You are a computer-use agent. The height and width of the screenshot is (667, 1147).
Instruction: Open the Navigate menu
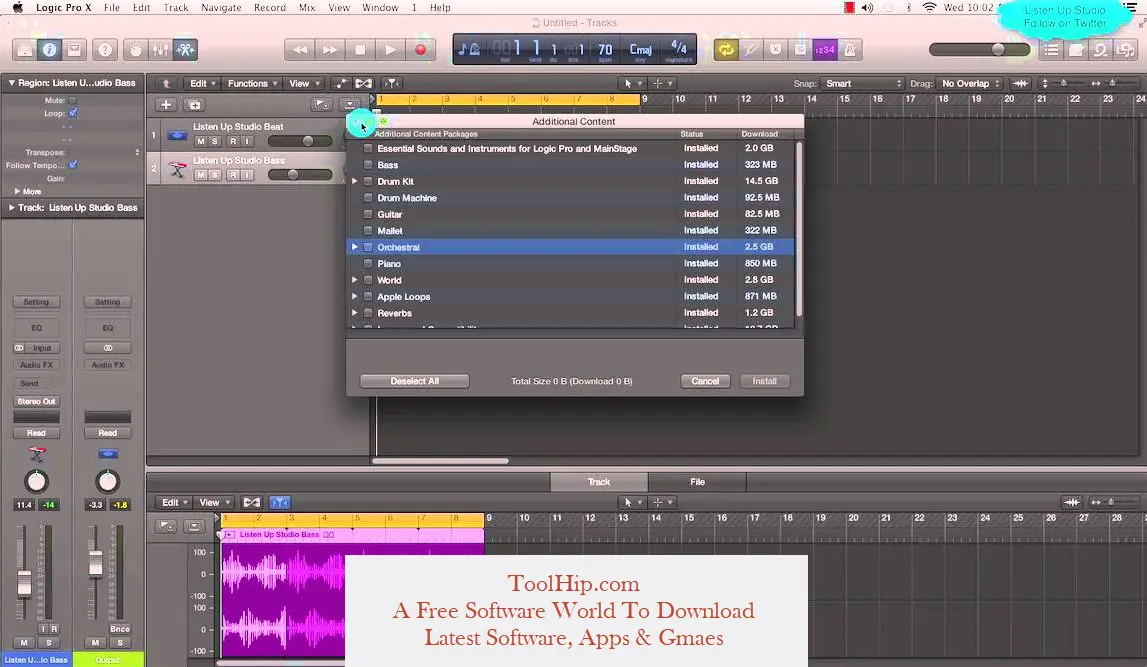[x=221, y=7]
